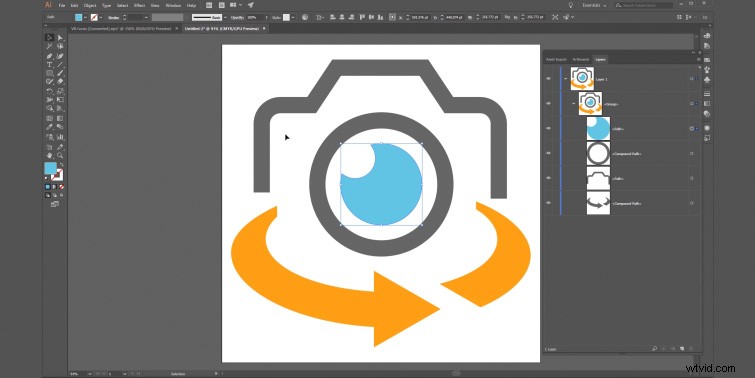Collapse the Group sublayer chevron
755x378 pixels.
[573, 104]
